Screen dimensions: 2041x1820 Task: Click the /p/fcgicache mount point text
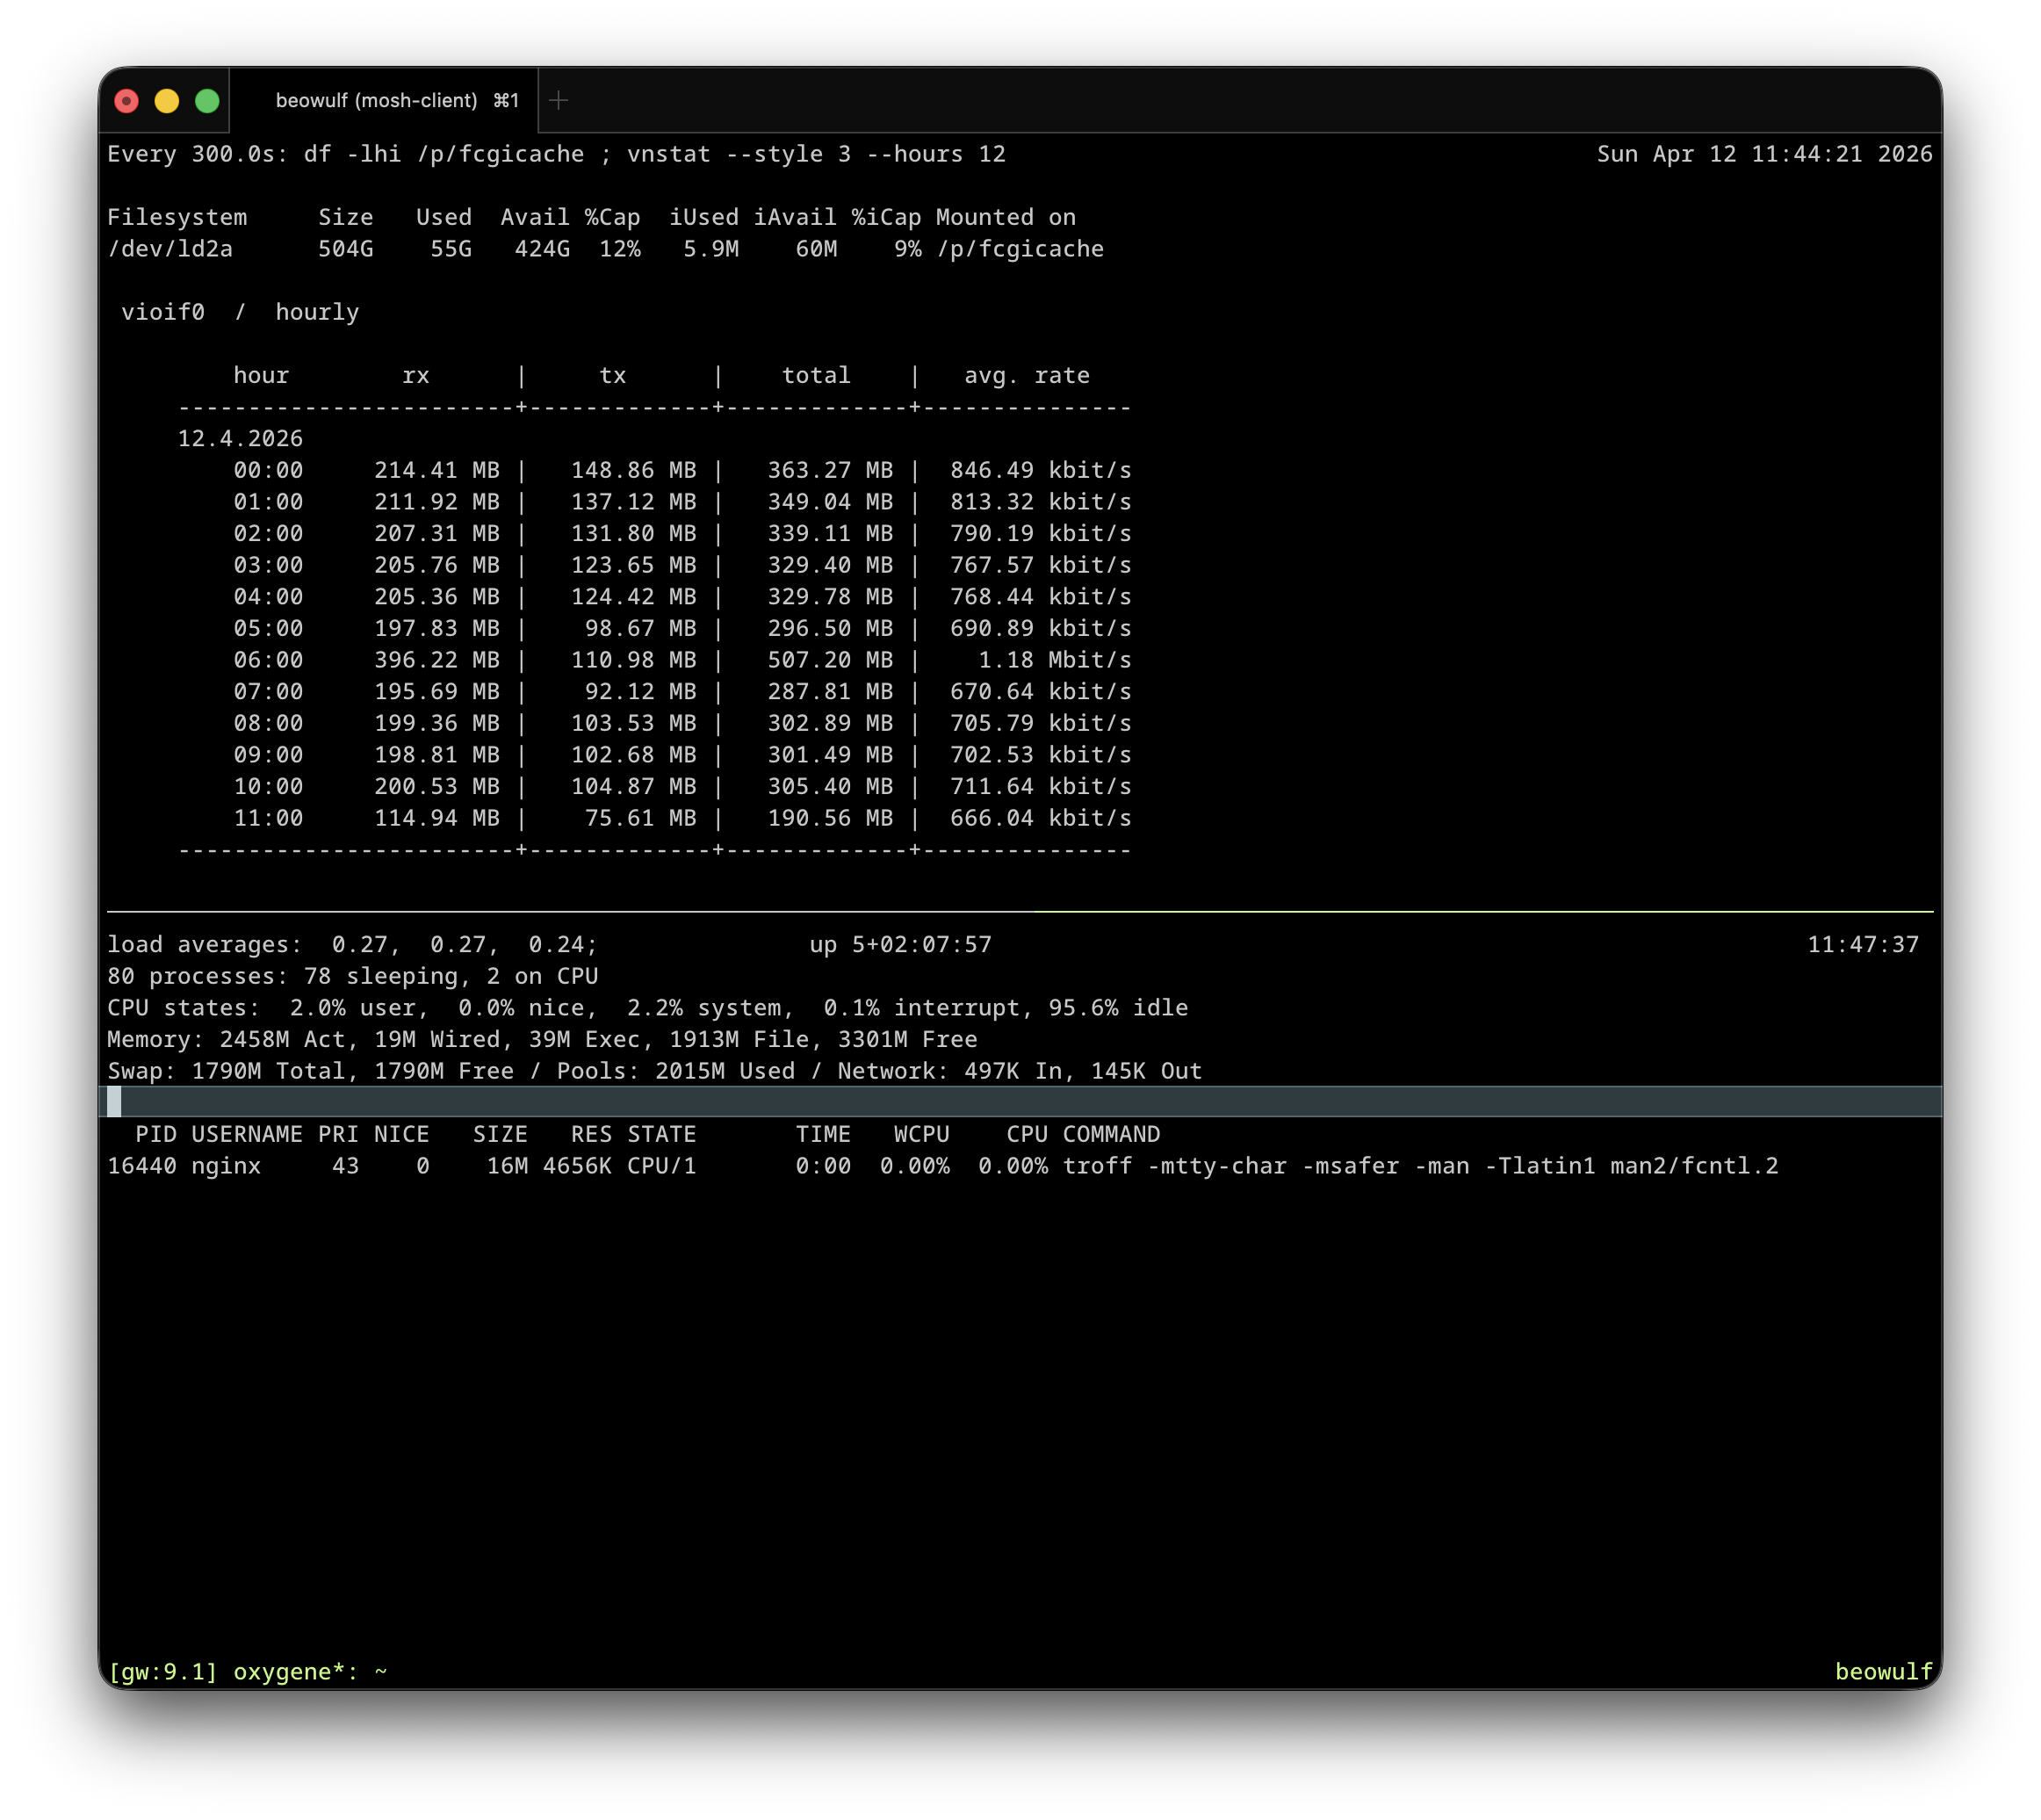(1020, 249)
